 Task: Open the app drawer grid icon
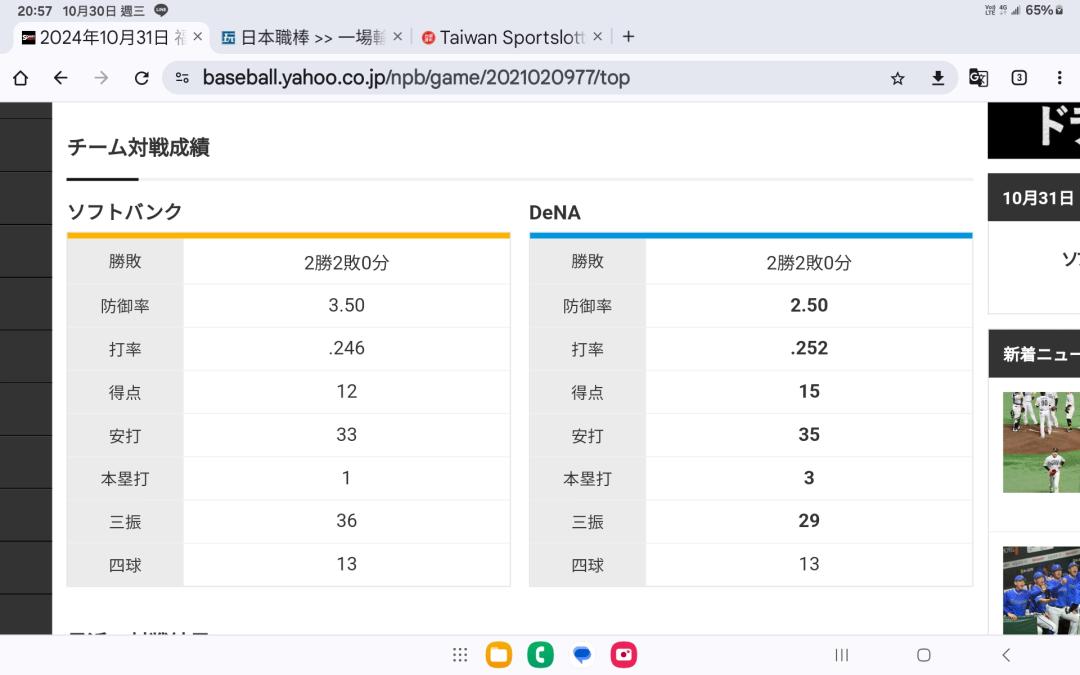(x=460, y=655)
